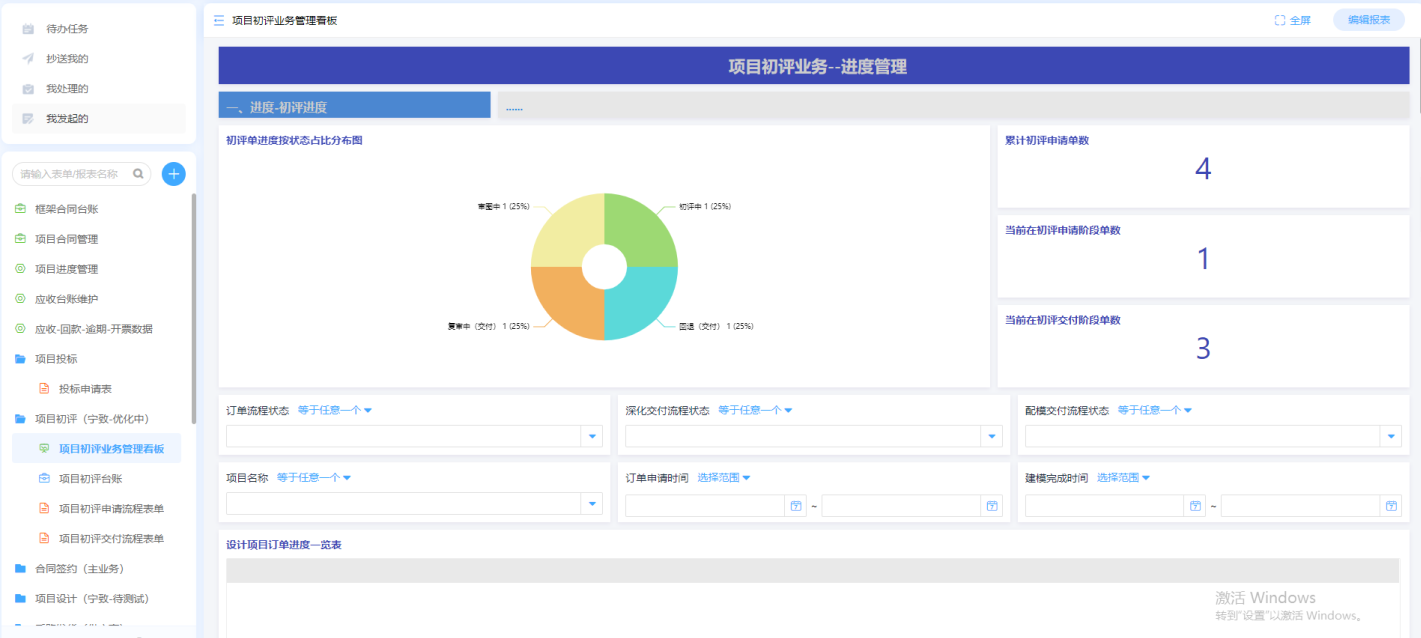1421x638 pixels.
Task: Select the 进度-初评进度 tab
Action: click(x=354, y=106)
